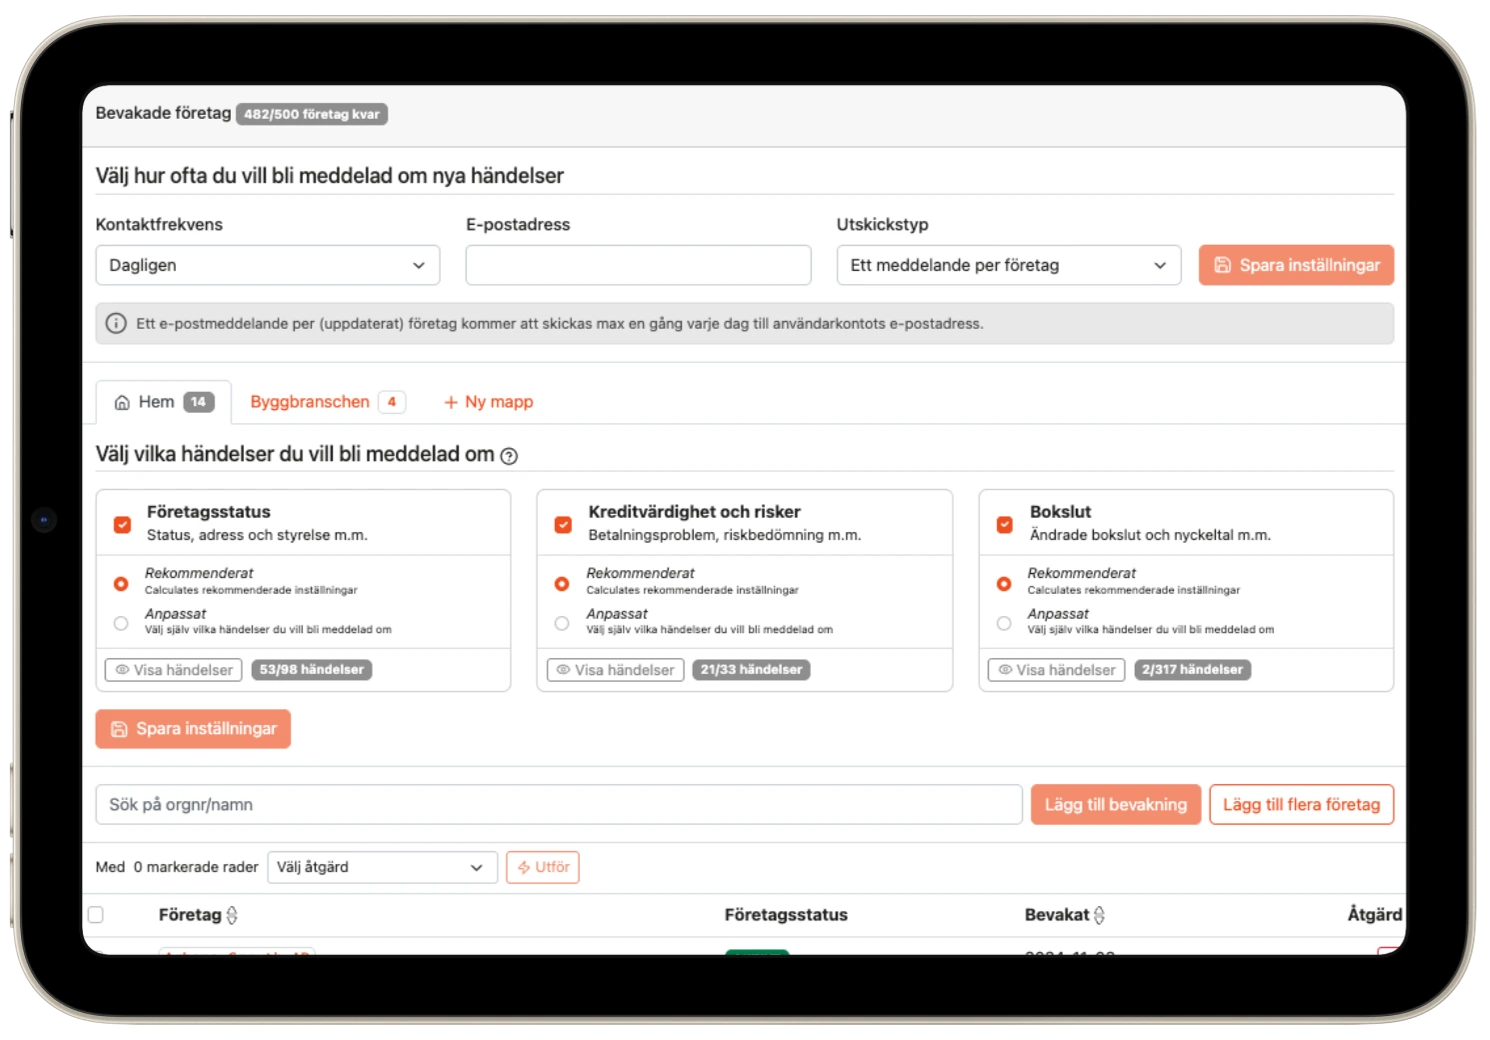Click the Sök på orgnr/namn search field
Viewport: 1490px width, 1040px height.
click(558, 805)
